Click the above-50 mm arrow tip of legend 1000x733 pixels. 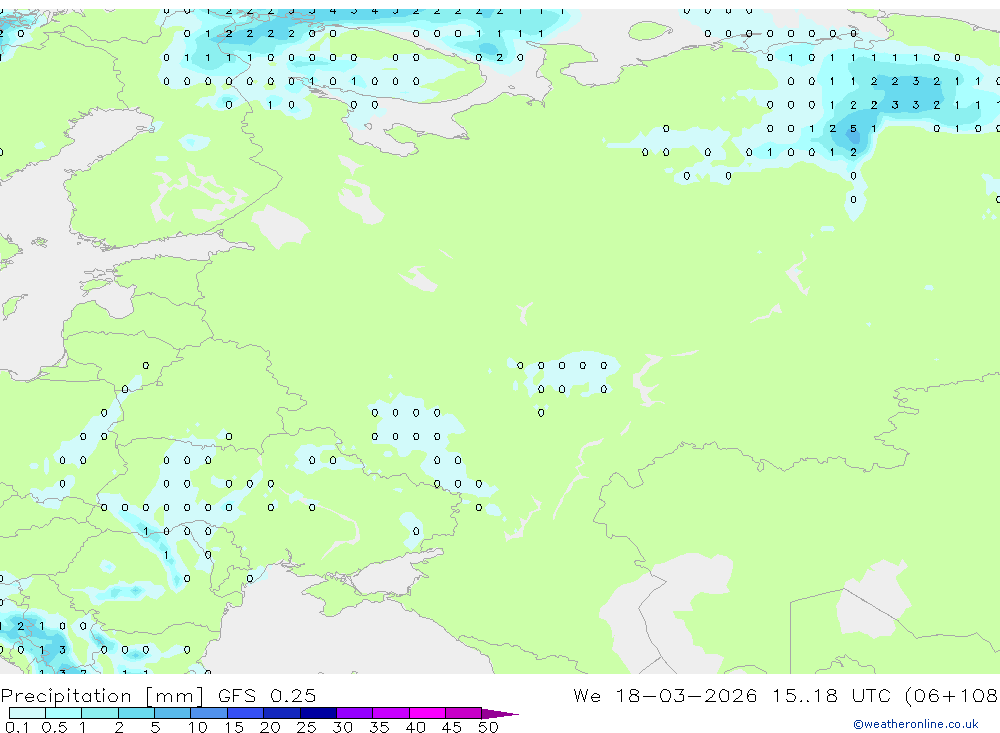point(500,714)
